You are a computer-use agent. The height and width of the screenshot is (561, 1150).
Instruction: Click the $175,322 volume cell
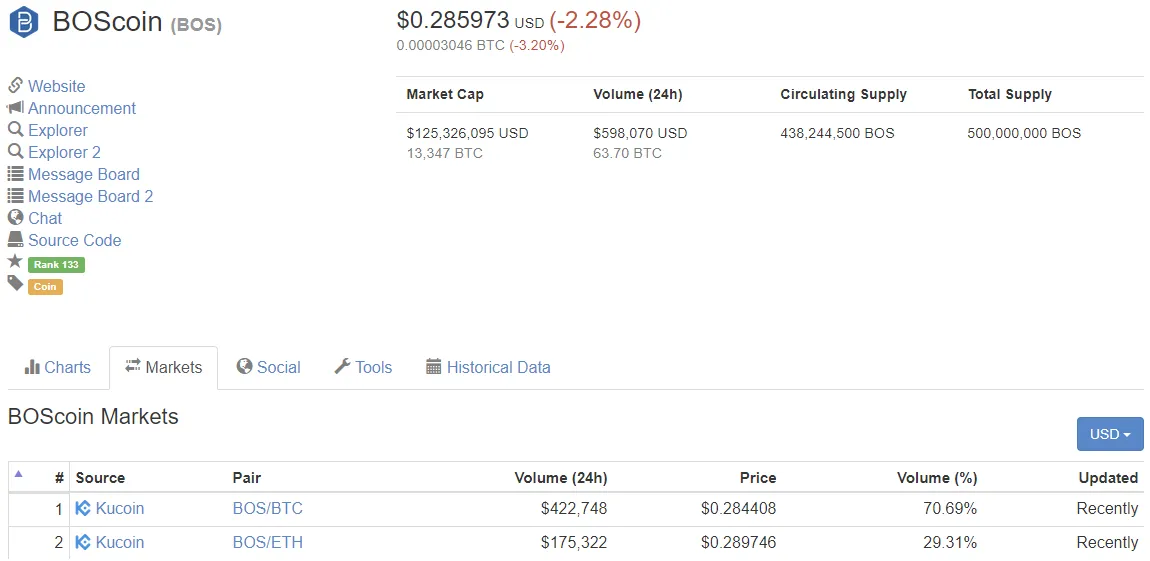(x=574, y=543)
